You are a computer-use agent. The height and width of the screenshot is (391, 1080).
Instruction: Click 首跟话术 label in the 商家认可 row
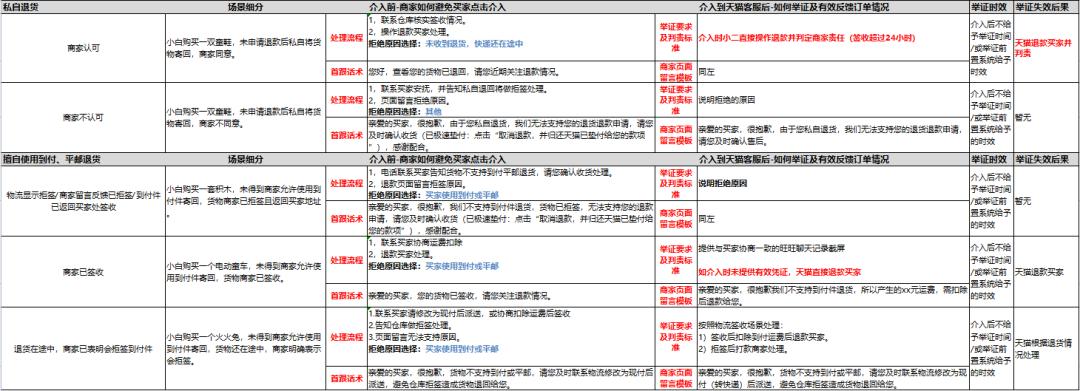tap(345, 72)
